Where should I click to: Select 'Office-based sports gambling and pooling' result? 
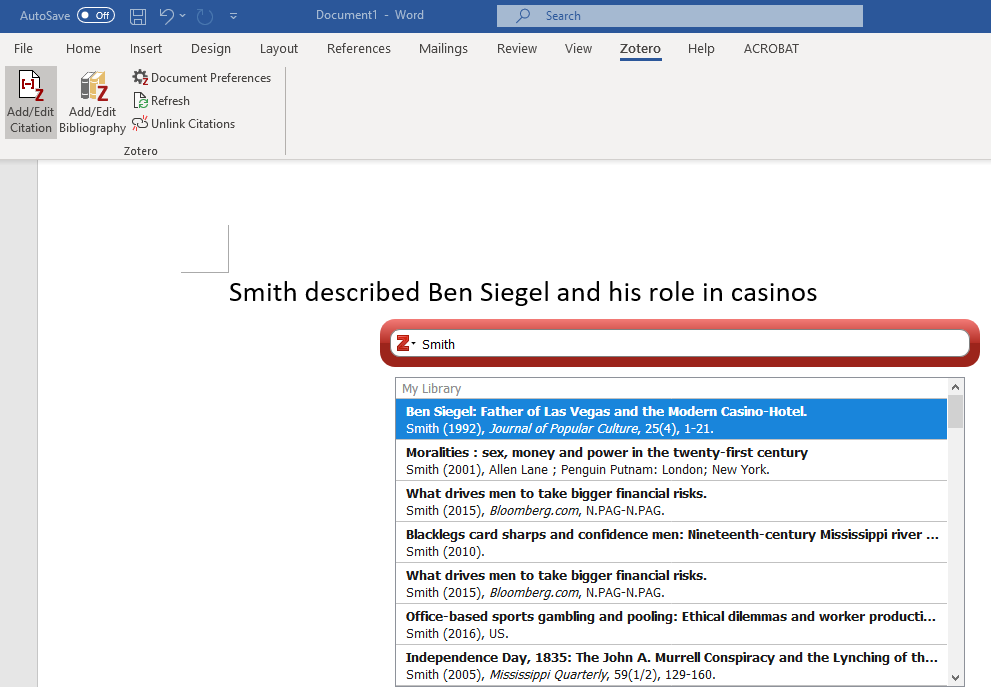coord(671,624)
